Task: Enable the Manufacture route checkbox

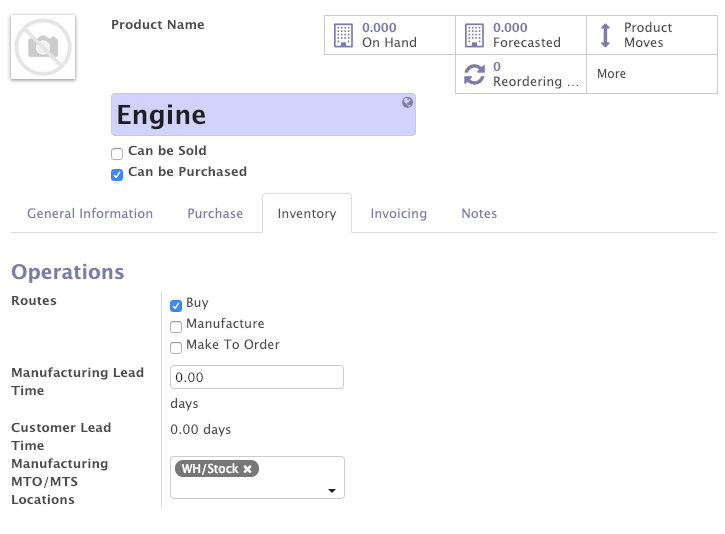Action: tap(176, 327)
